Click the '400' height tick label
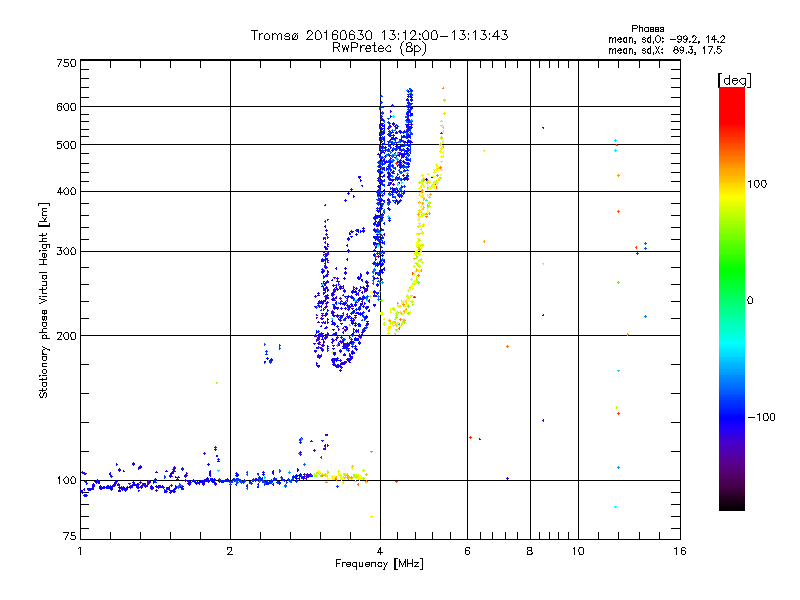This screenshot has height=600, width=800. point(66,191)
